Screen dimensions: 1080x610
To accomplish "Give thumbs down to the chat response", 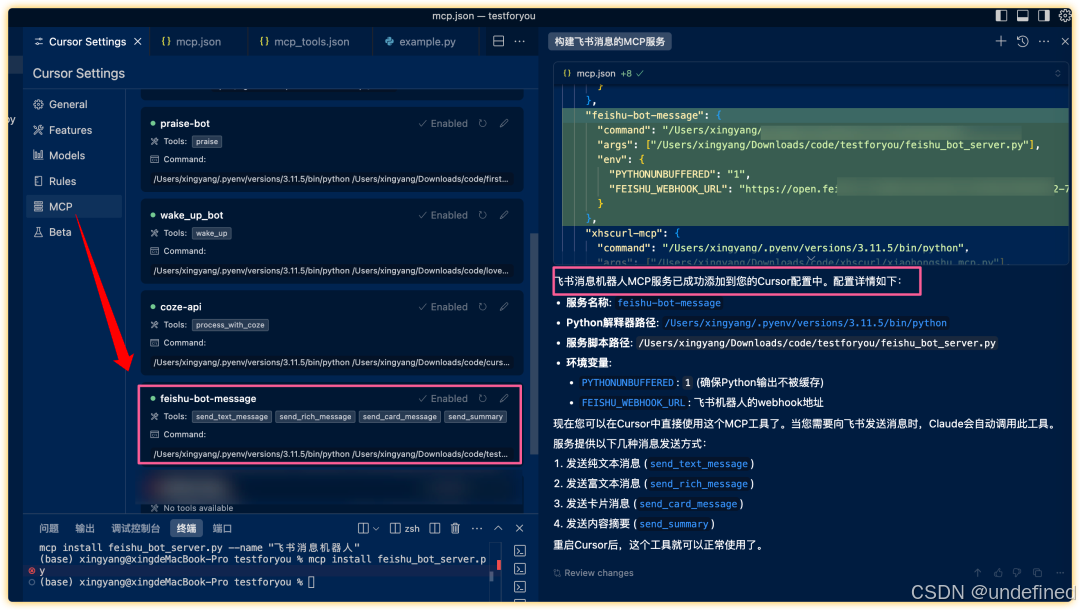I will click(1017, 574).
